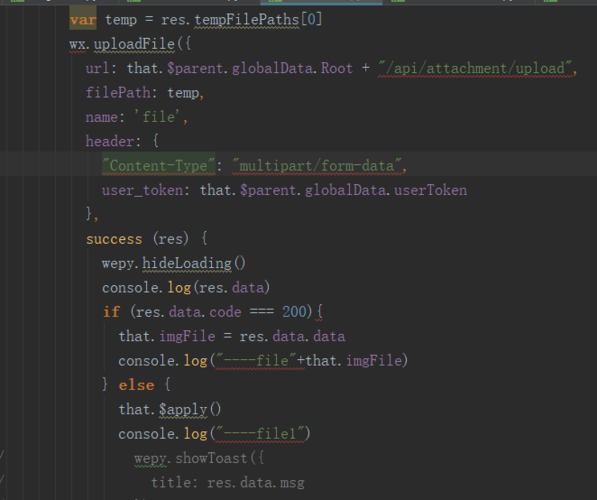Click the $apply method call
This screenshot has width=597, height=500.
pyautogui.click(x=183, y=410)
